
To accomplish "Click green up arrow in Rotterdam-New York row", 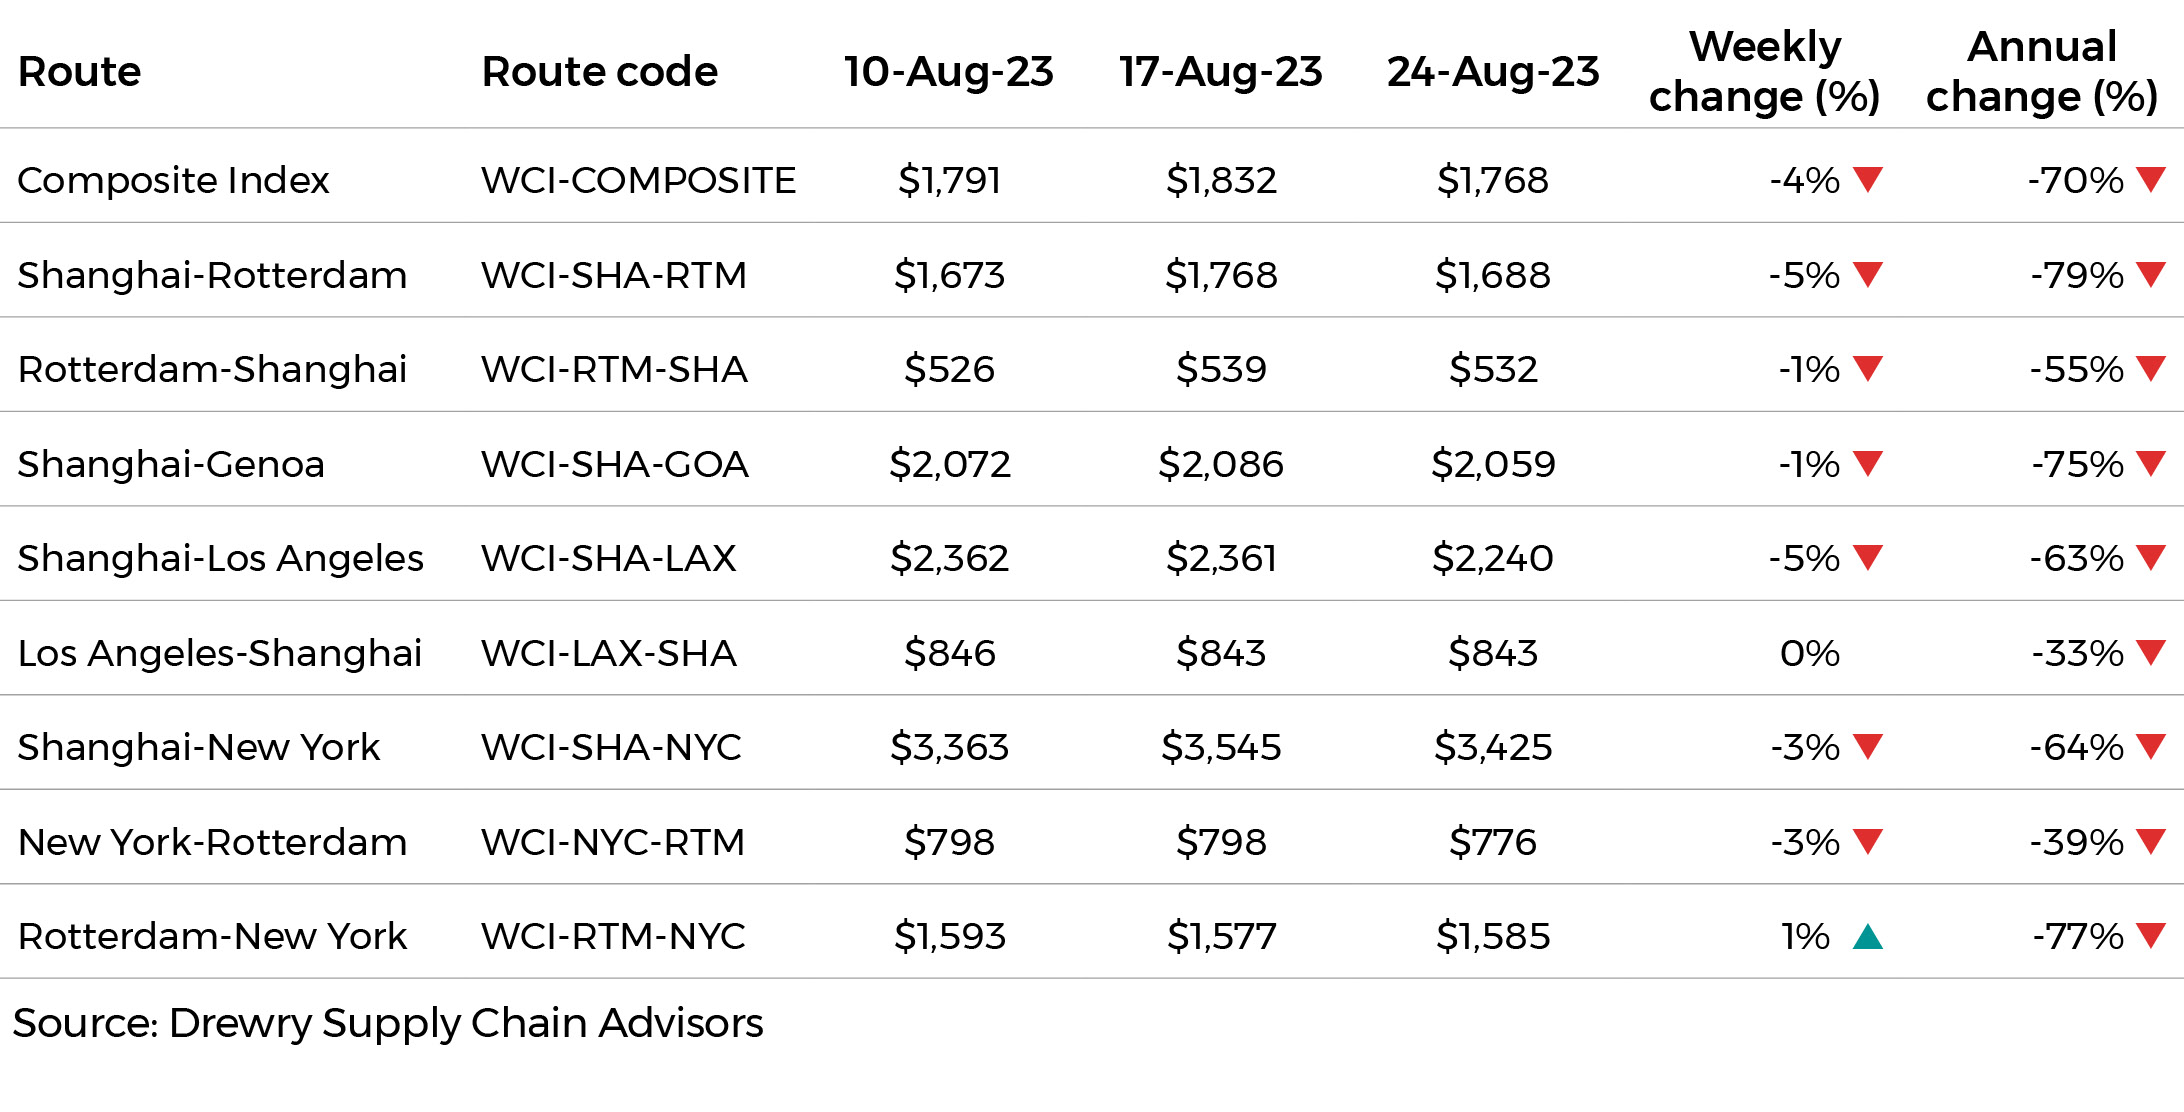I will tap(1867, 936).
